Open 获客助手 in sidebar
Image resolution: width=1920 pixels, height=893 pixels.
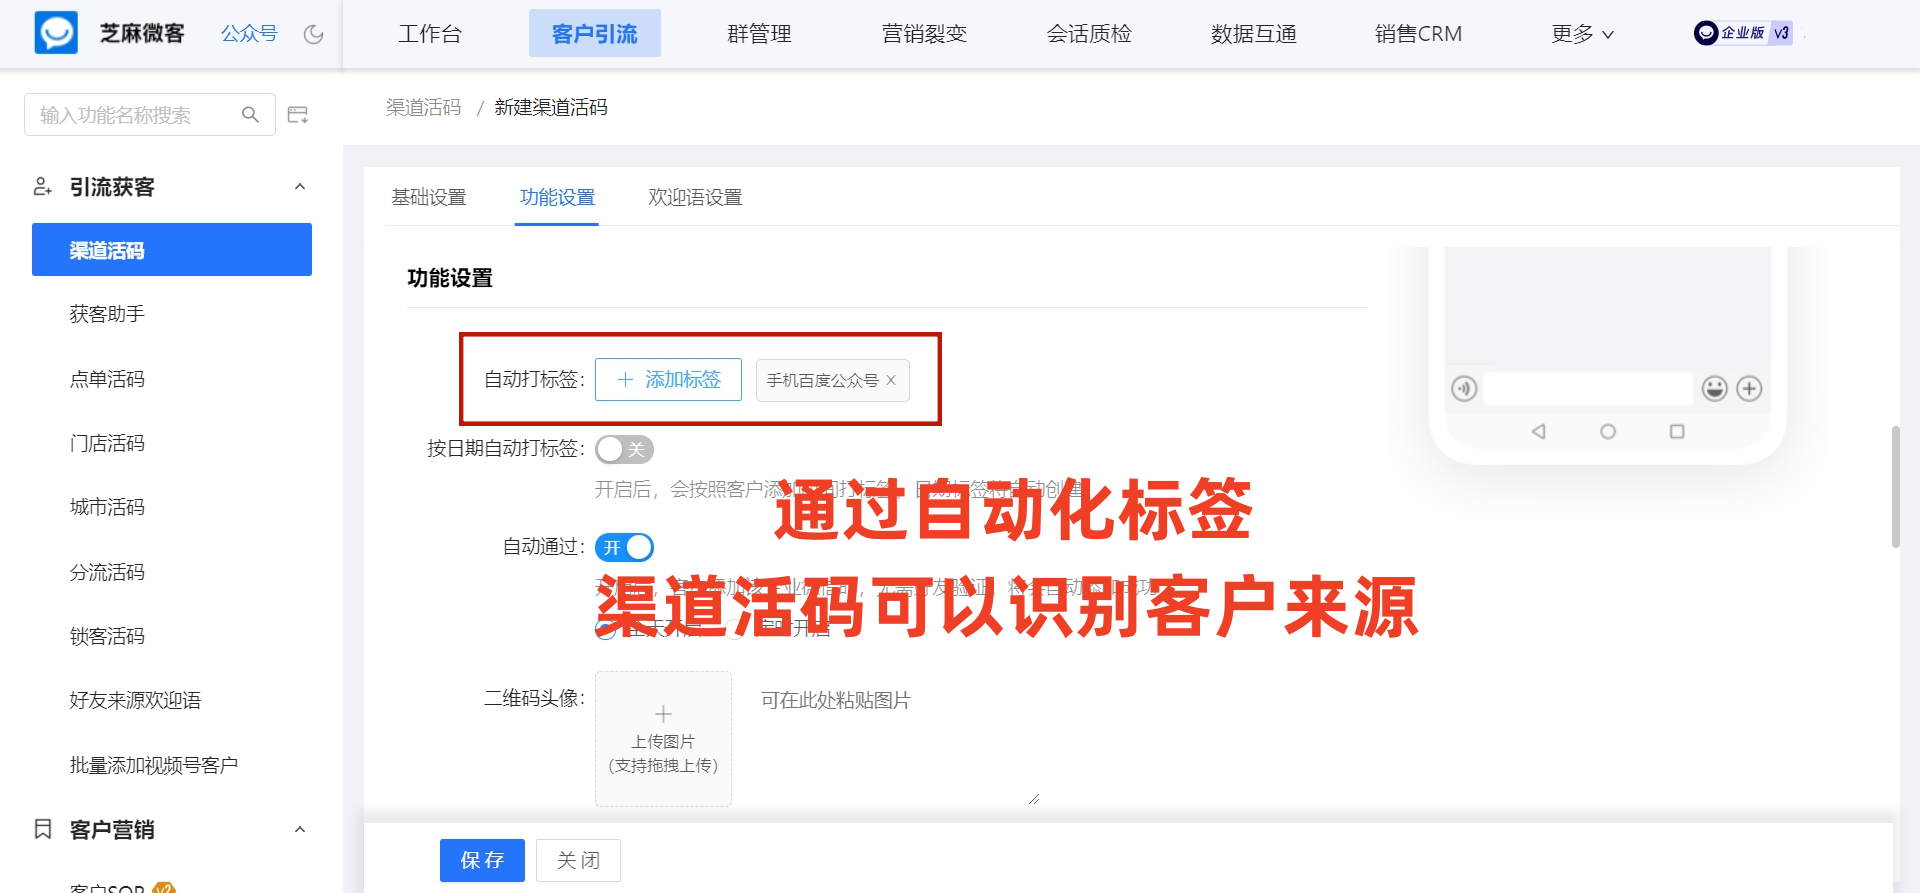(107, 314)
